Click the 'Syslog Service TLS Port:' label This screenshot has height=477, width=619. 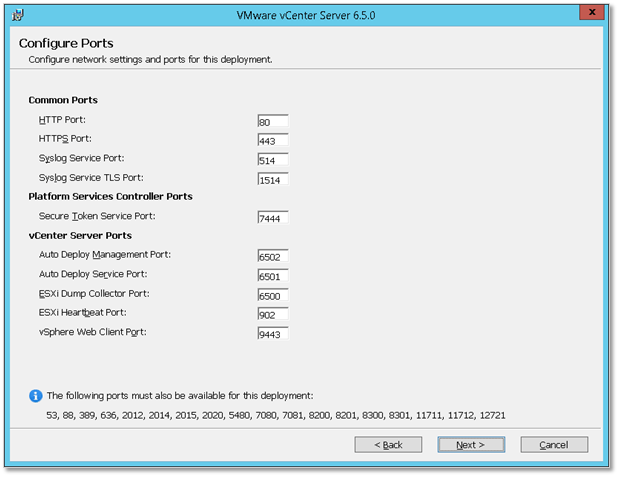[91, 178]
